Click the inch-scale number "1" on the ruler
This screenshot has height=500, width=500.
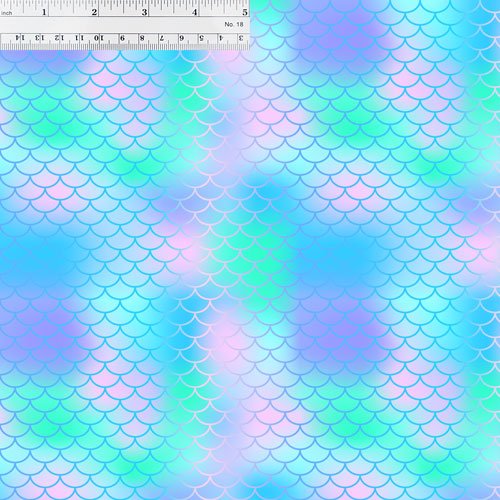pos(44,12)
